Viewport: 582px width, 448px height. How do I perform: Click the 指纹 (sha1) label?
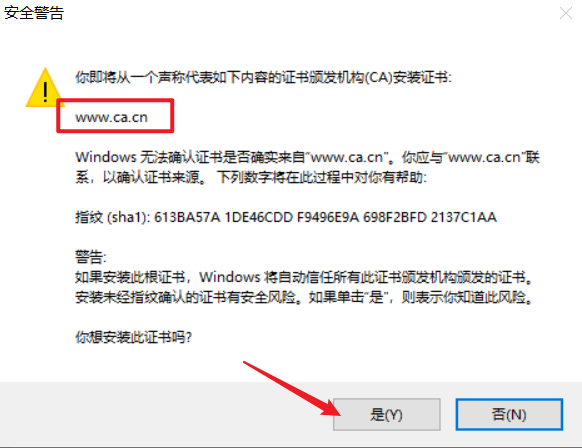(112, 217)
